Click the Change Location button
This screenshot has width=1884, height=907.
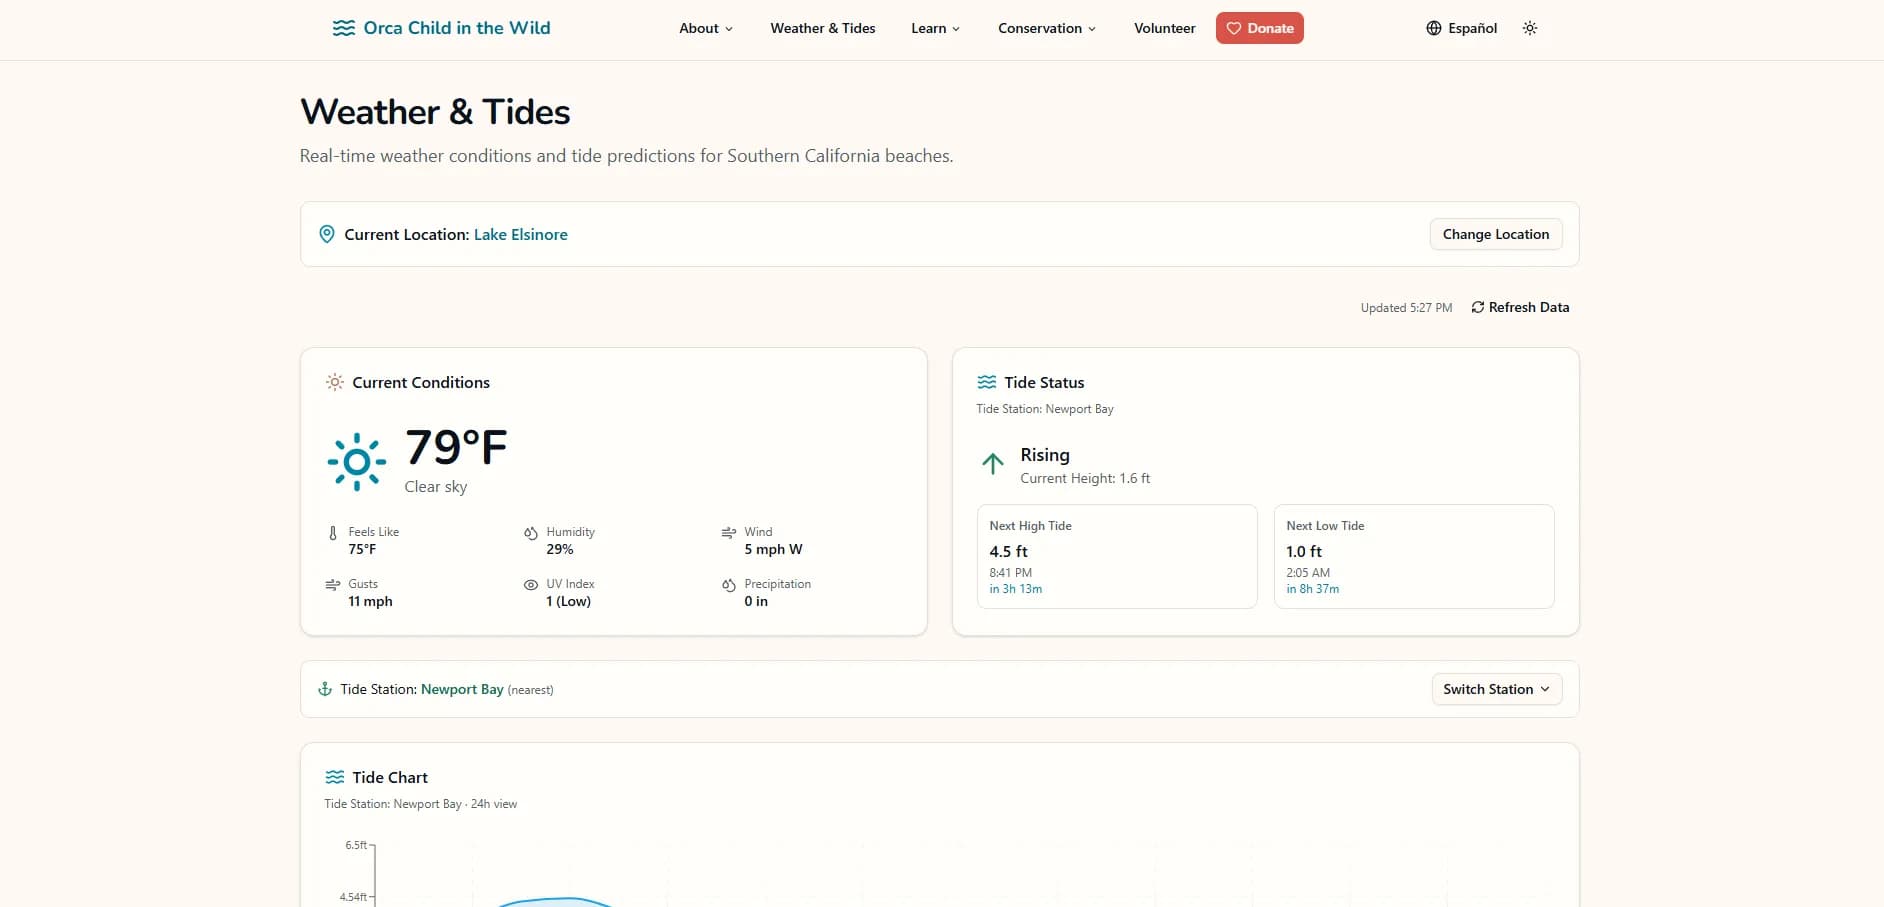coord(1495,234)
